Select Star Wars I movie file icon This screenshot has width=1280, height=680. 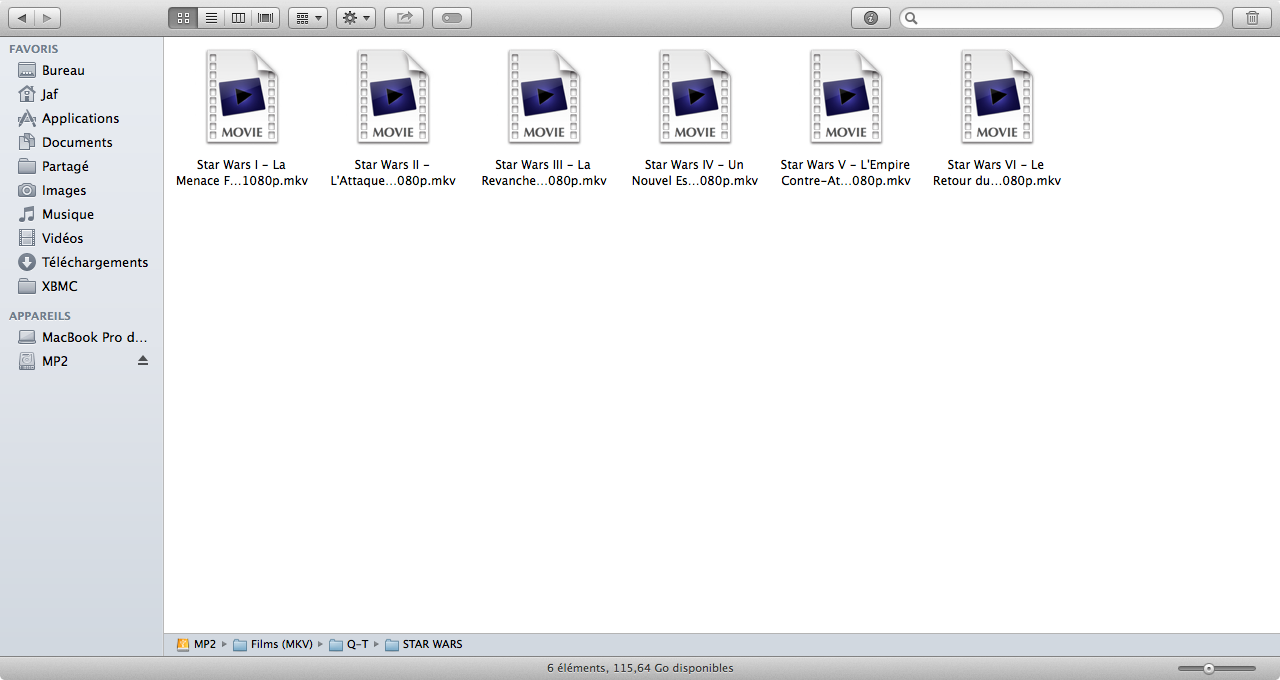point(242,97)
